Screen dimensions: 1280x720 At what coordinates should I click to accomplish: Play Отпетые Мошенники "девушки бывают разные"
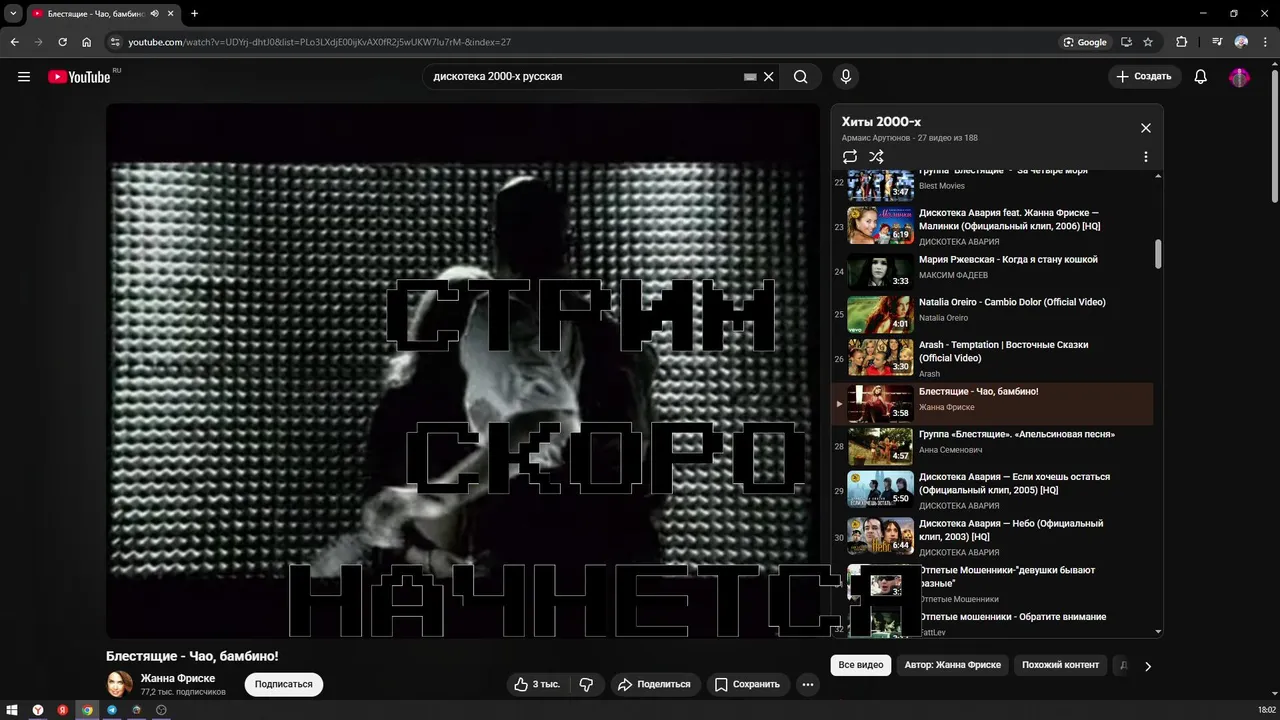(992, 584)
